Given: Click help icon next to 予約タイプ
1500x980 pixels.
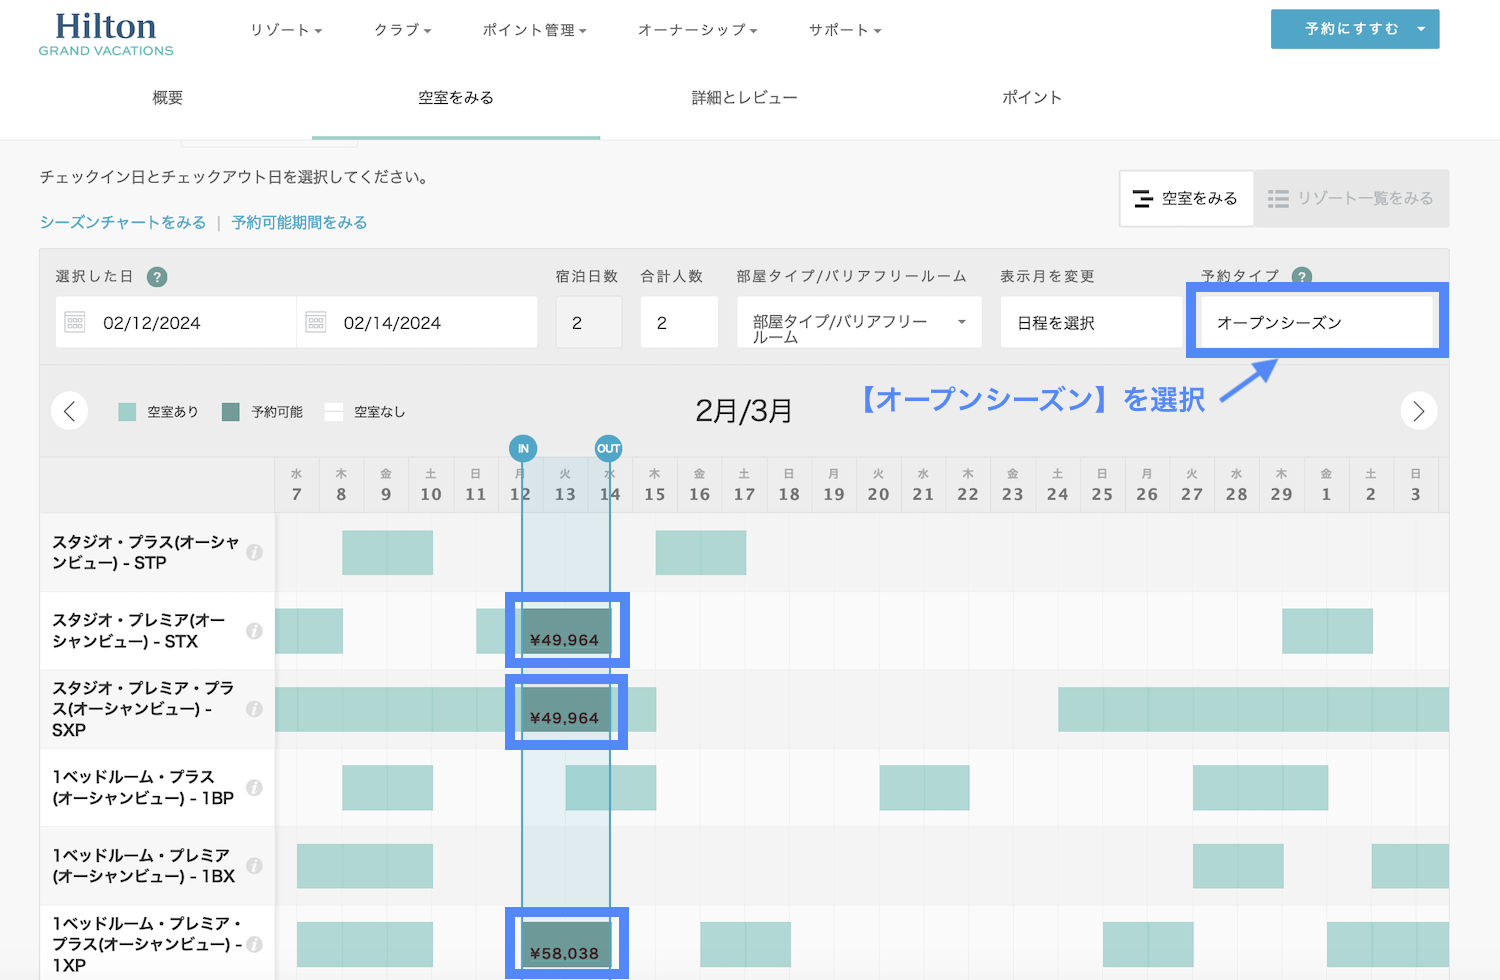Looking at the screenshot, I should point(1302,276).
